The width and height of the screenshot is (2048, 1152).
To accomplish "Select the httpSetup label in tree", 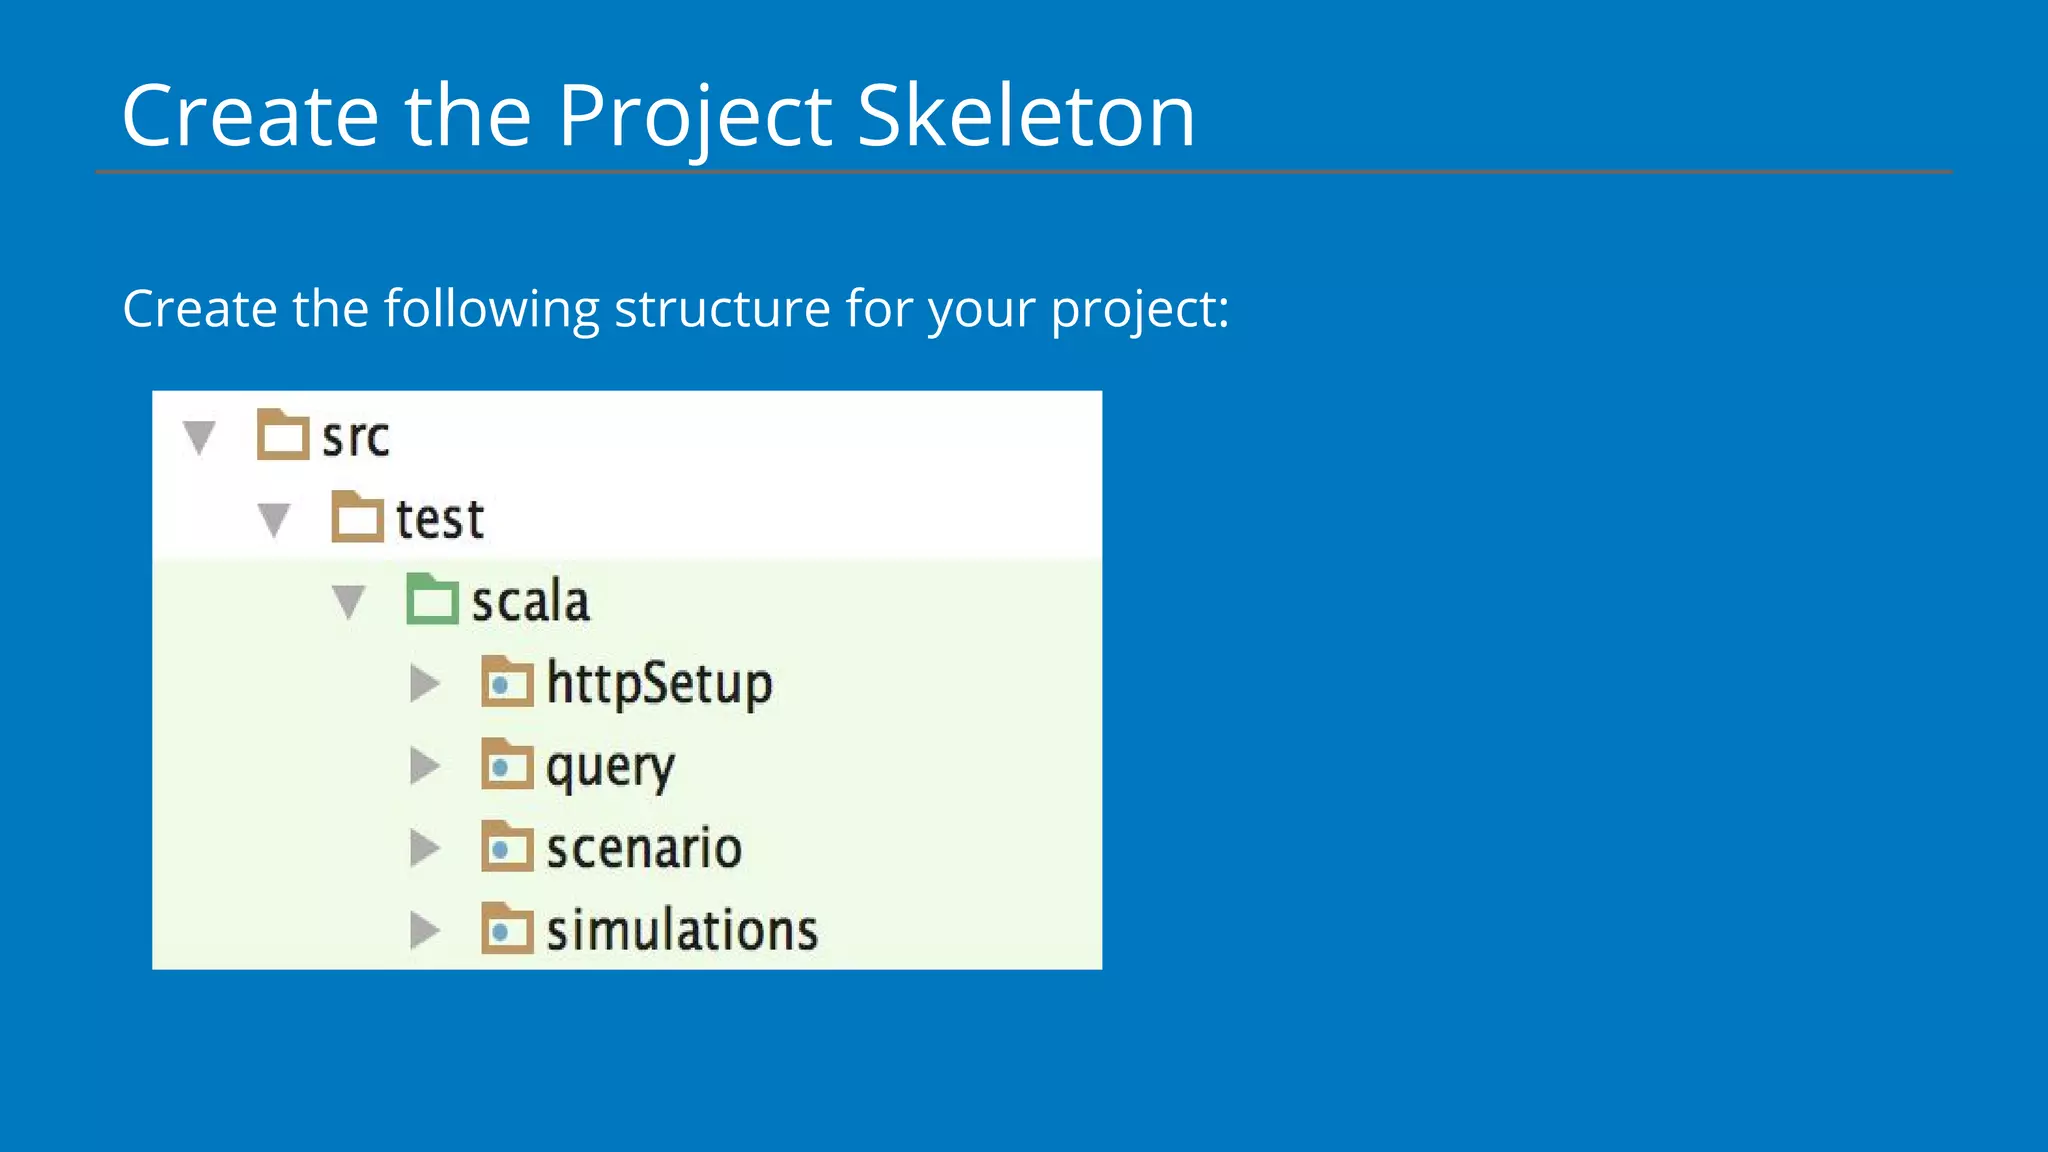I will pyautogui.click(x=659, y=685).
